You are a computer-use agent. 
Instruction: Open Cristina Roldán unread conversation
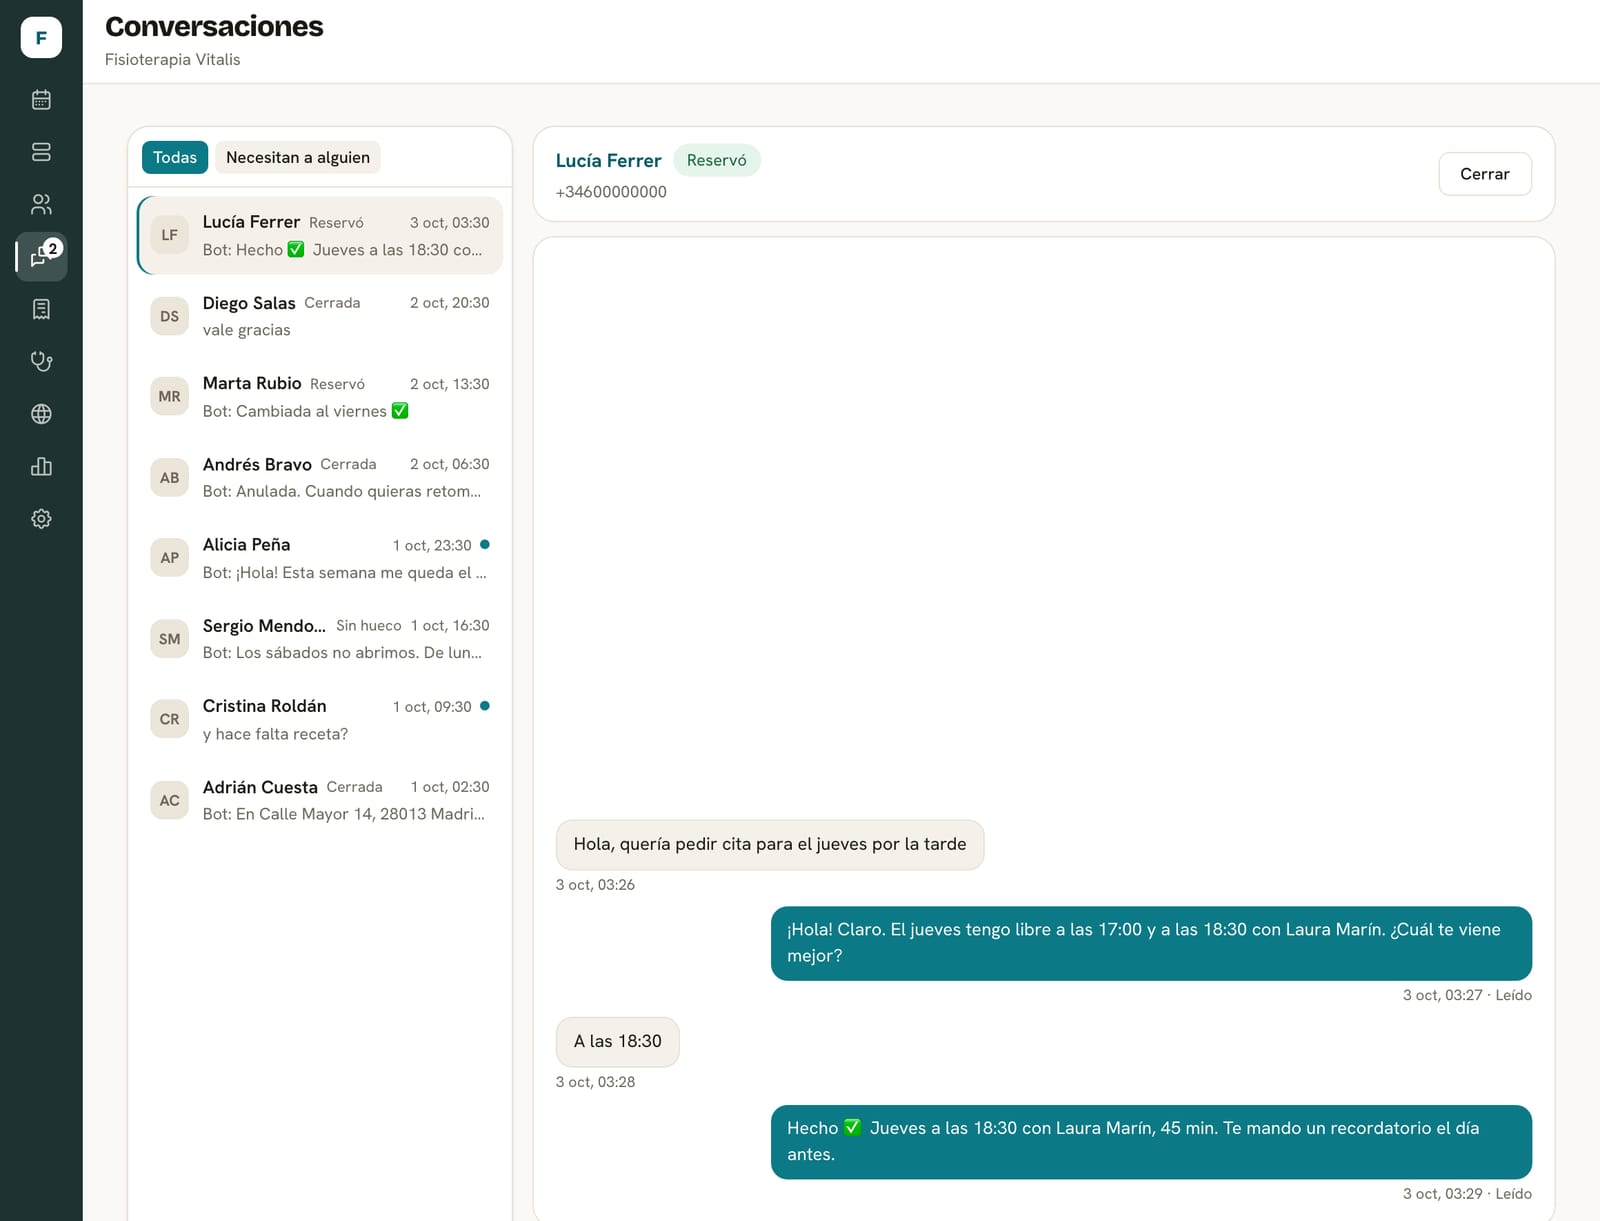[320, 719]
